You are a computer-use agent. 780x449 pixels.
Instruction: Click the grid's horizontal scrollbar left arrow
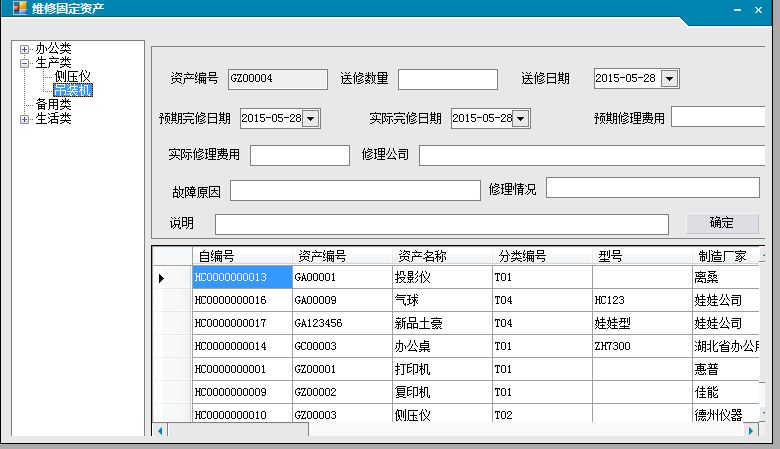tap(159, 430)
